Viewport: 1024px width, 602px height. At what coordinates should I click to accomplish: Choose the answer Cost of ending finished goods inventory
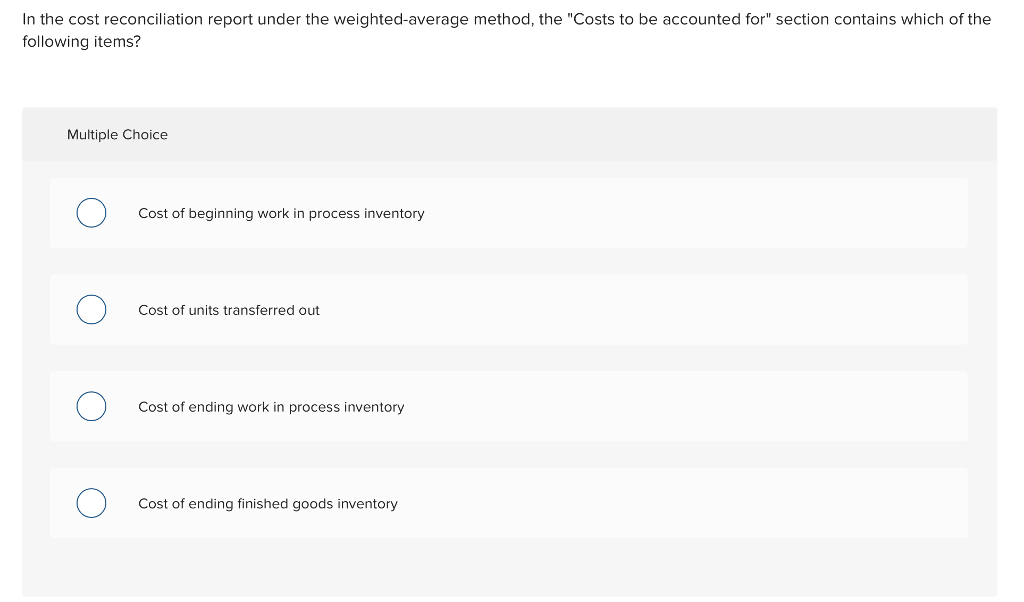(x=268, y=503)
